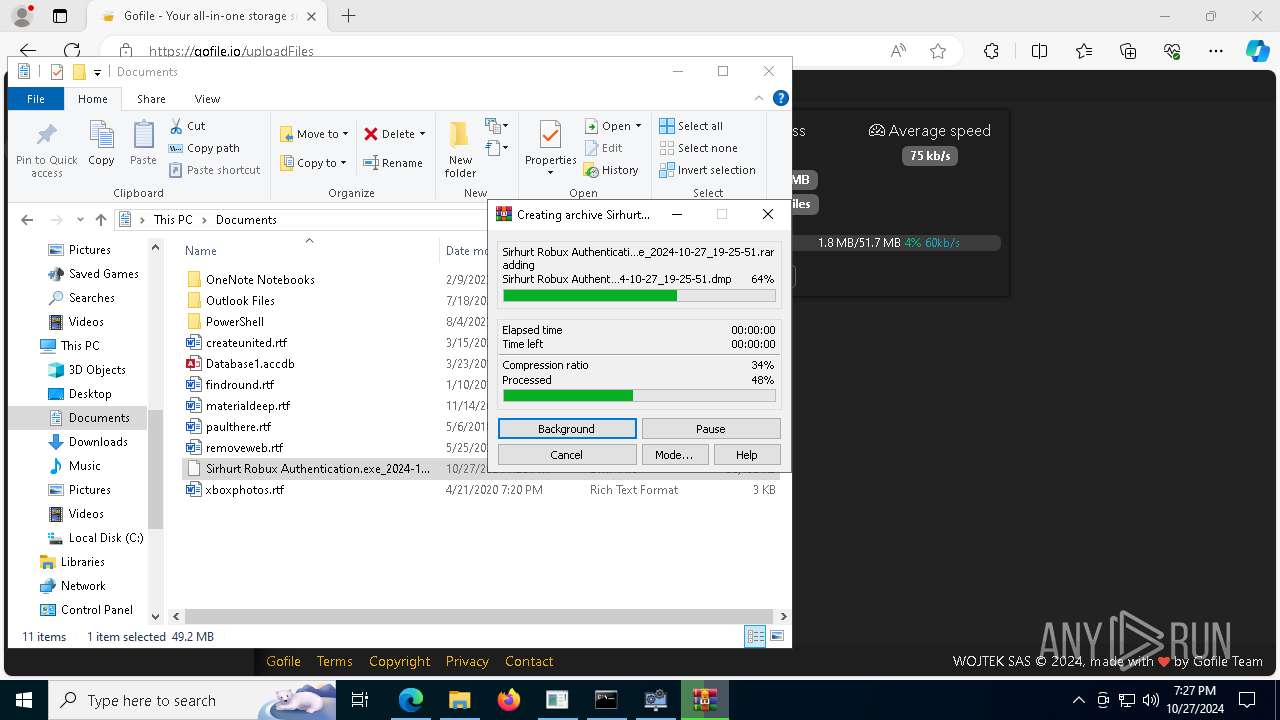Image resolution: width=1280 pixels, height=720 pixels.
Task: Select the xboxphotos.rtf file
Action: [x=245, y=490]
